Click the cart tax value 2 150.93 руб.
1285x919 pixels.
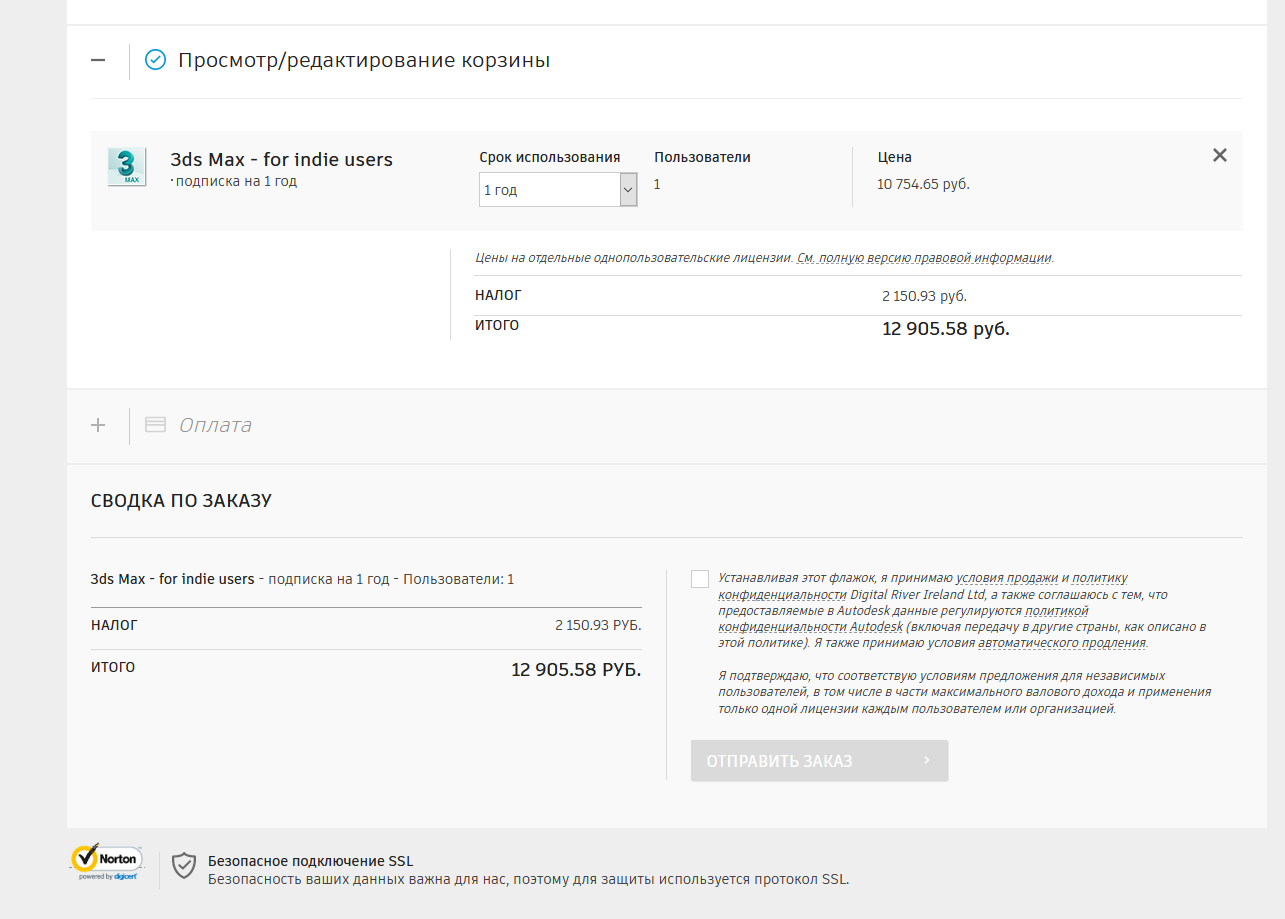(924, 296)
